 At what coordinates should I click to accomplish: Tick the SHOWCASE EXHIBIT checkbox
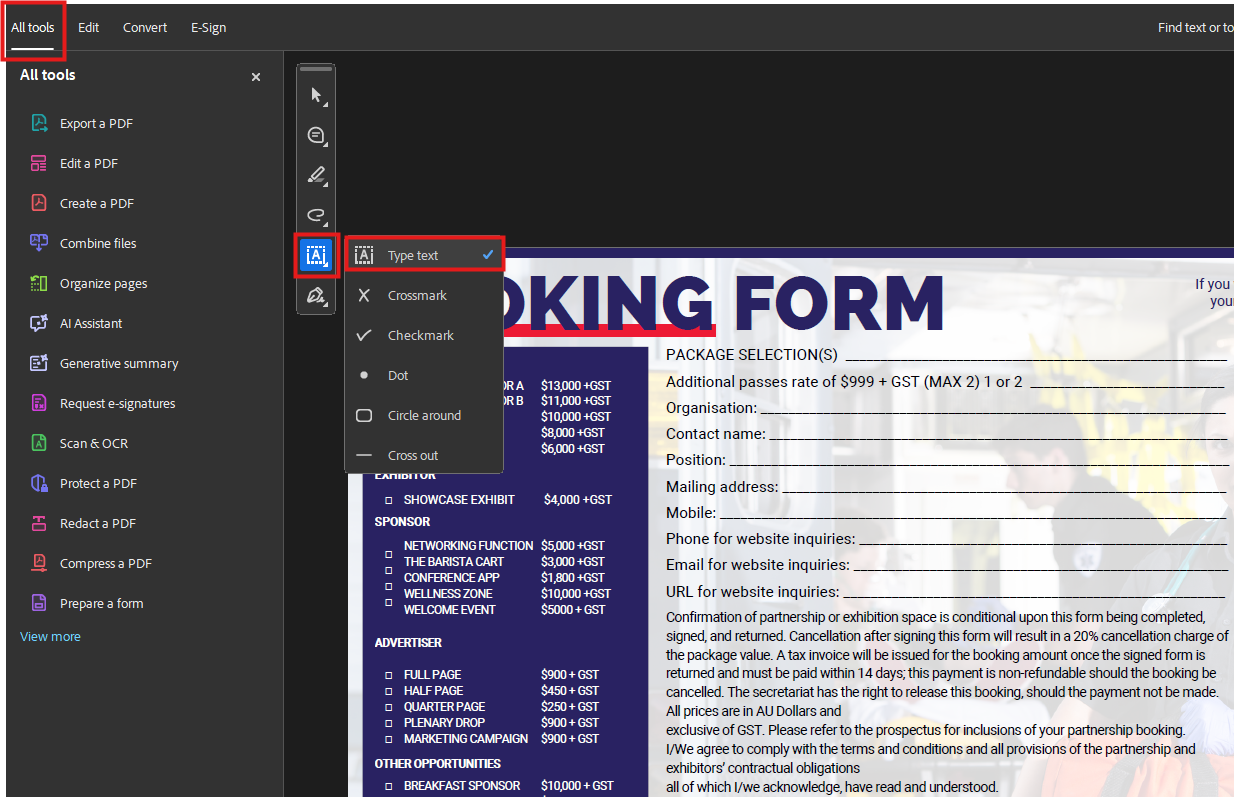click(x=389, y=500)
